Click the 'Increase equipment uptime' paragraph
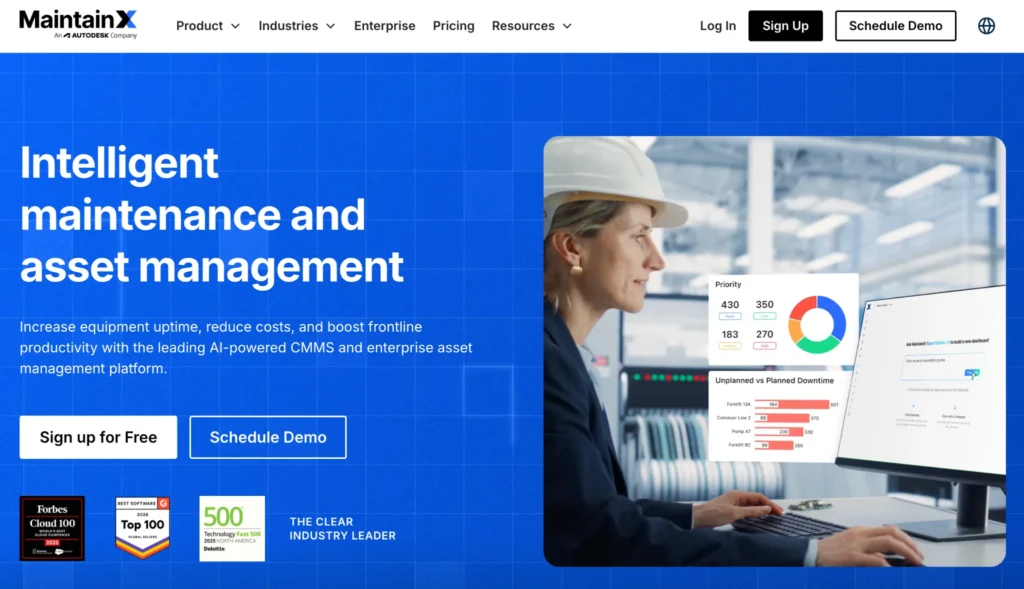The height and width of the screenshot is (589, 1024). [x=246, y=347]
